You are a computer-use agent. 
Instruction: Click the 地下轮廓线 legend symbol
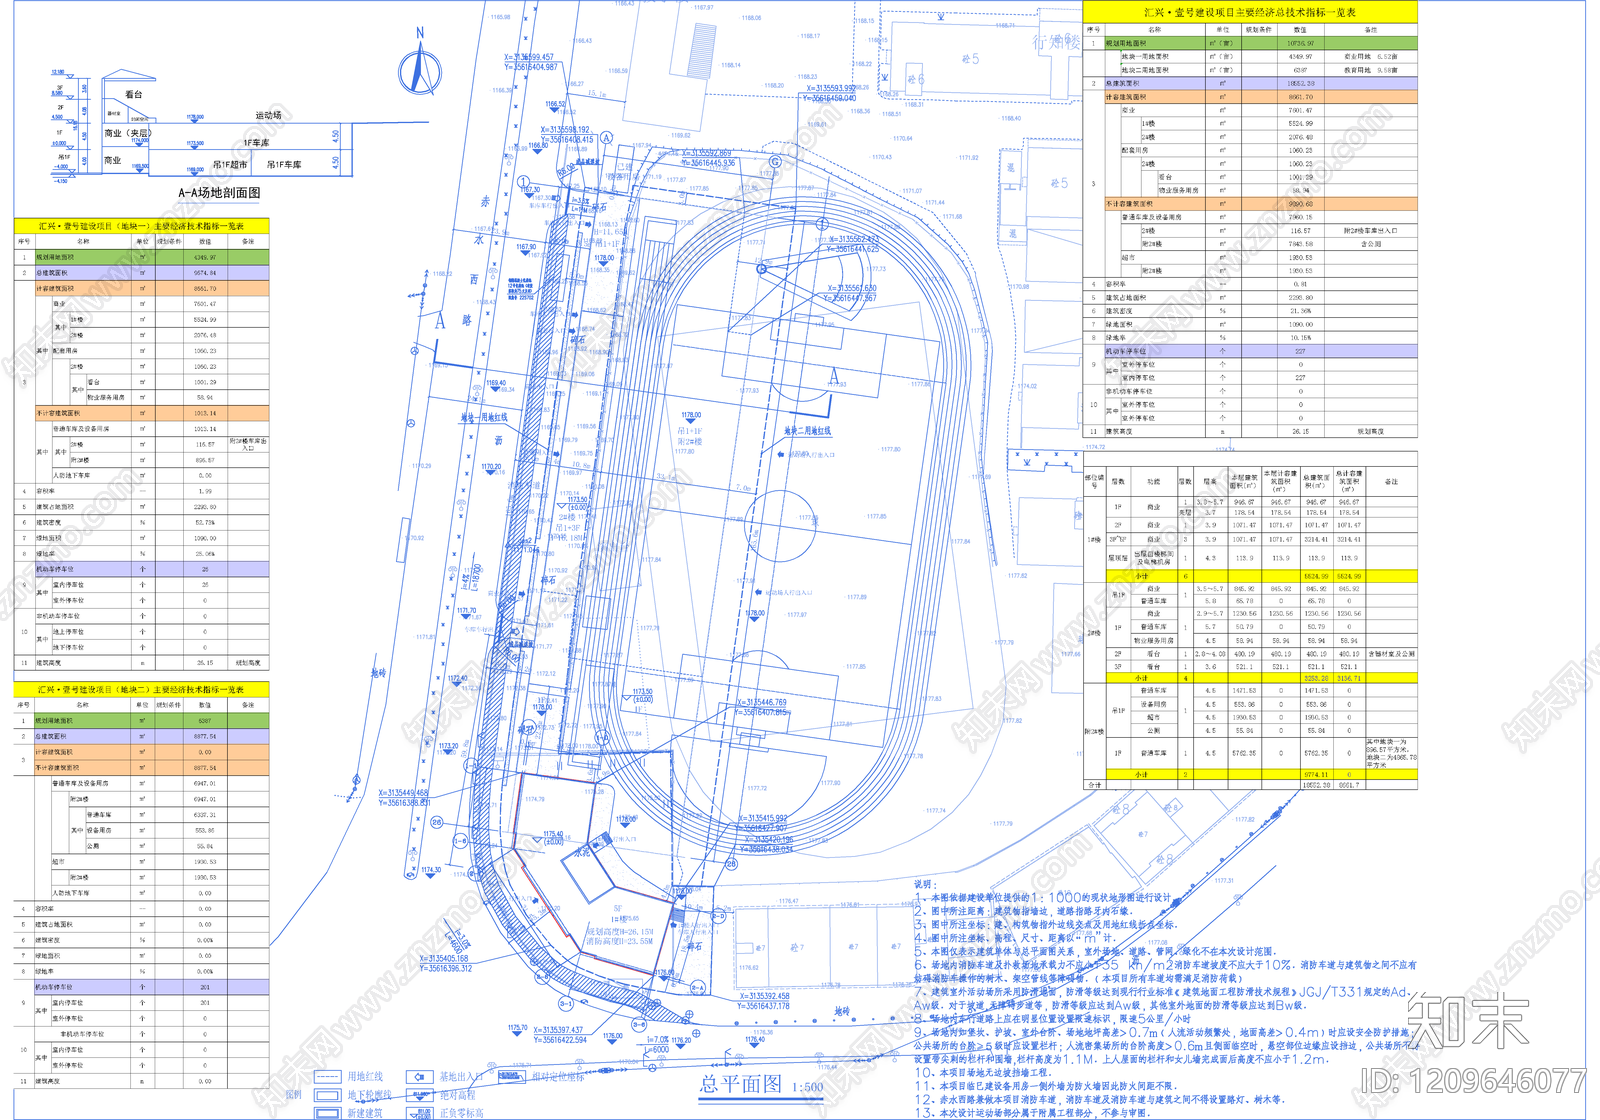pyautogui.click(x=328, y=1095)
